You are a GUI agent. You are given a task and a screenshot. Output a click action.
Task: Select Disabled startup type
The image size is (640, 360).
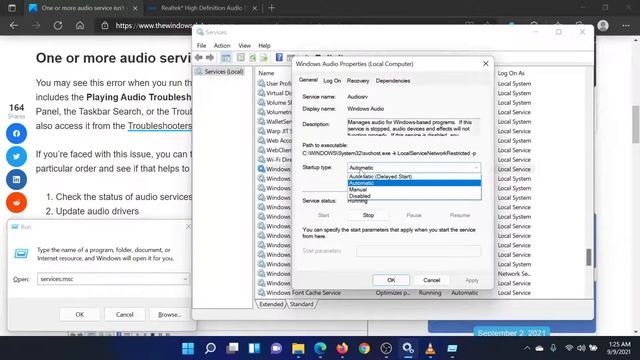tap(414, 196)
